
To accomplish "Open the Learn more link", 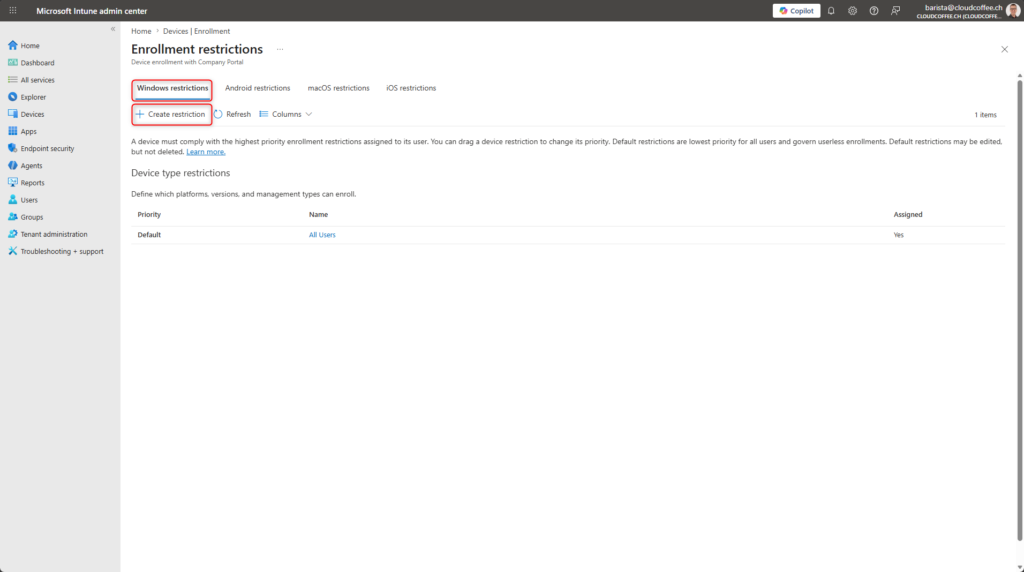I will coord(206,152).
